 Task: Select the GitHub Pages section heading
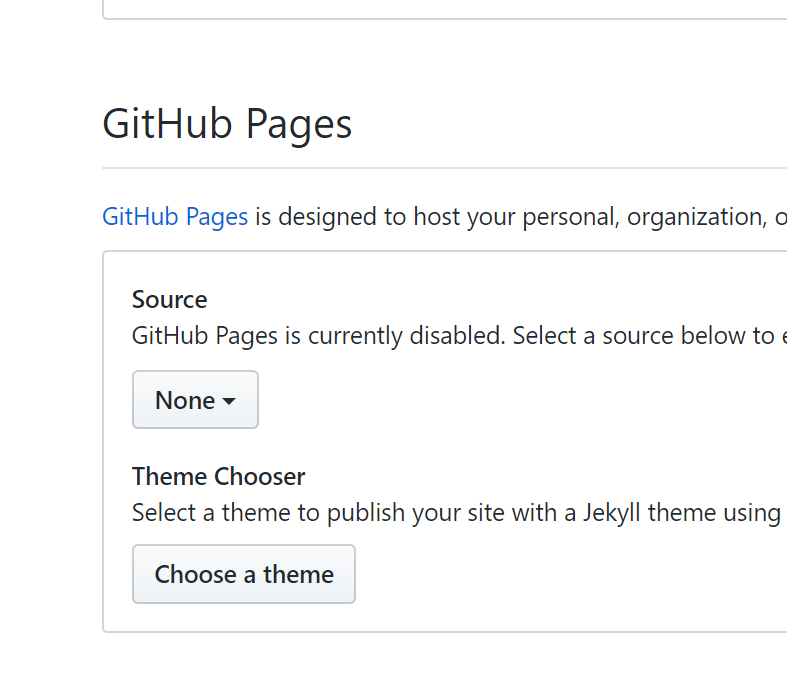tap(227, 124)
